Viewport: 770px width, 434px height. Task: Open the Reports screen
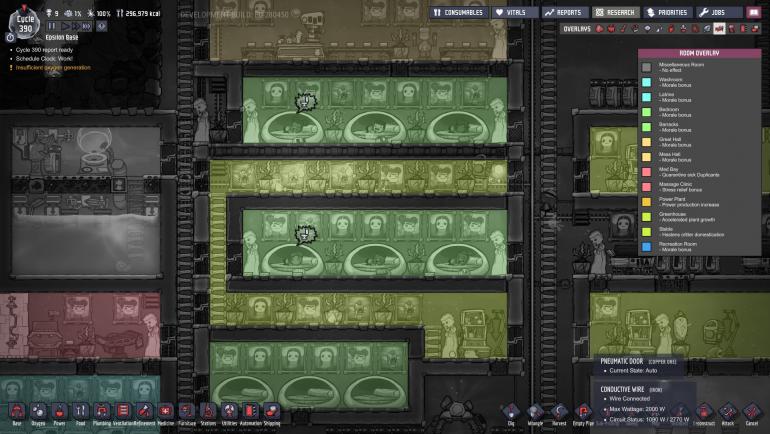(564, 12)
